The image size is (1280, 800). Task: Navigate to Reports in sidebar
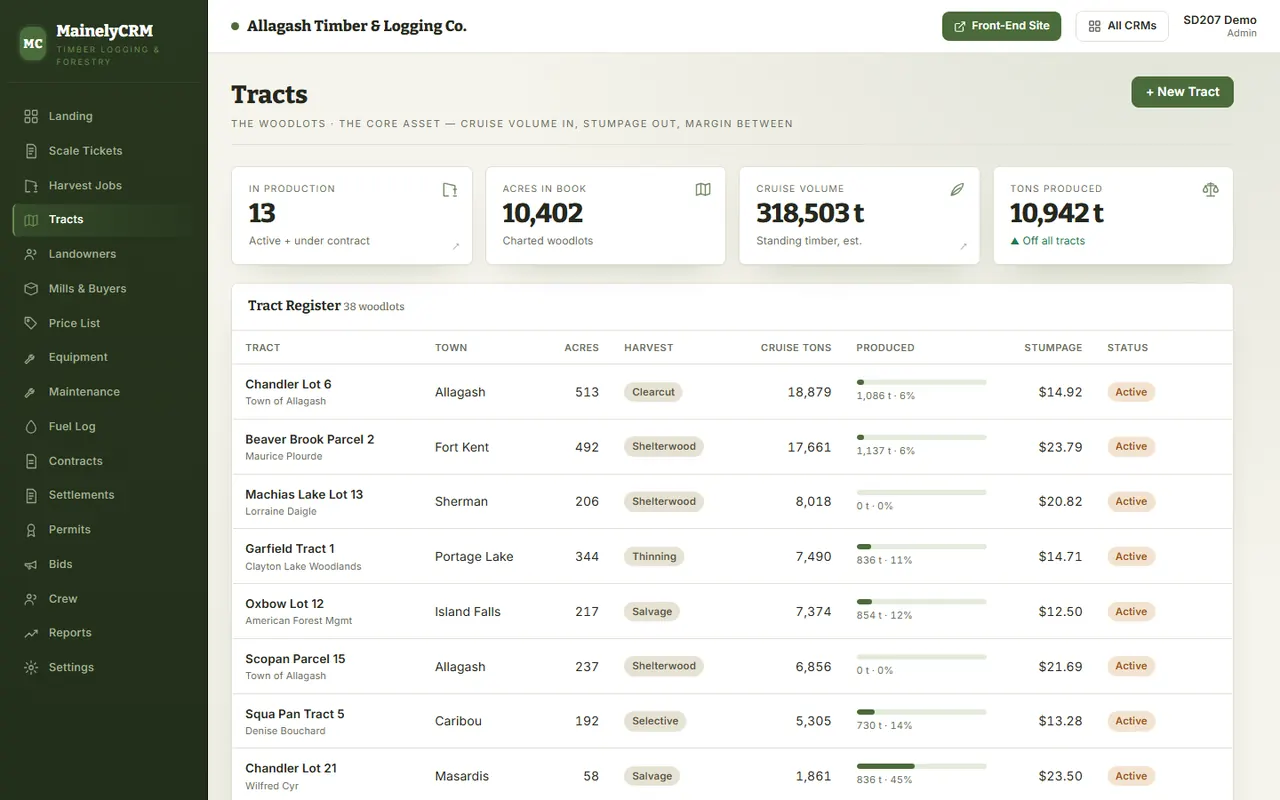pos(104,633)
